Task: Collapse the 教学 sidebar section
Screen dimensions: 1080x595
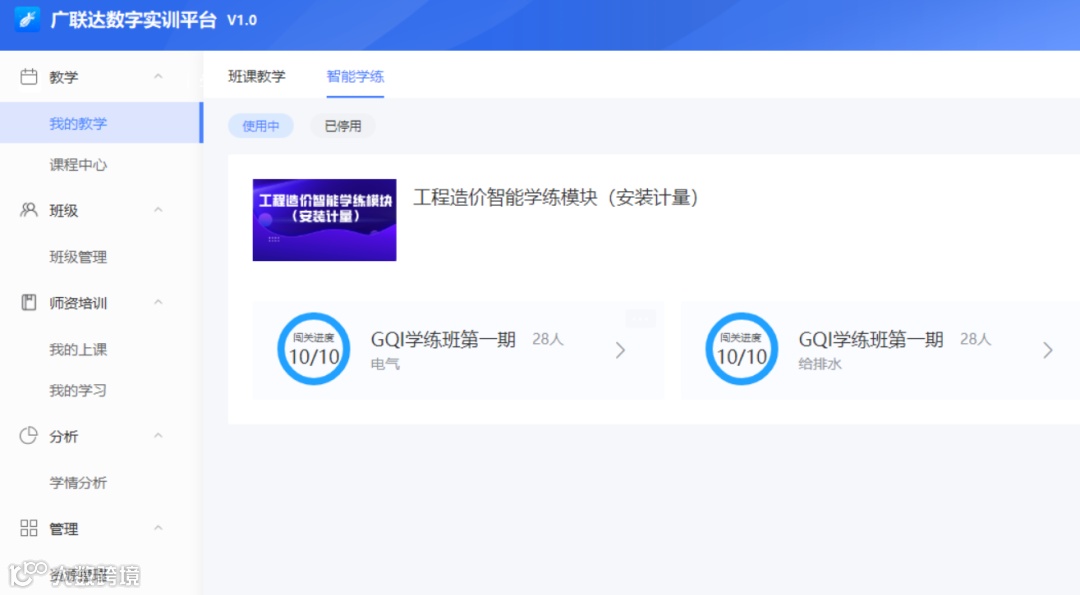Action: tap(158, 76)
